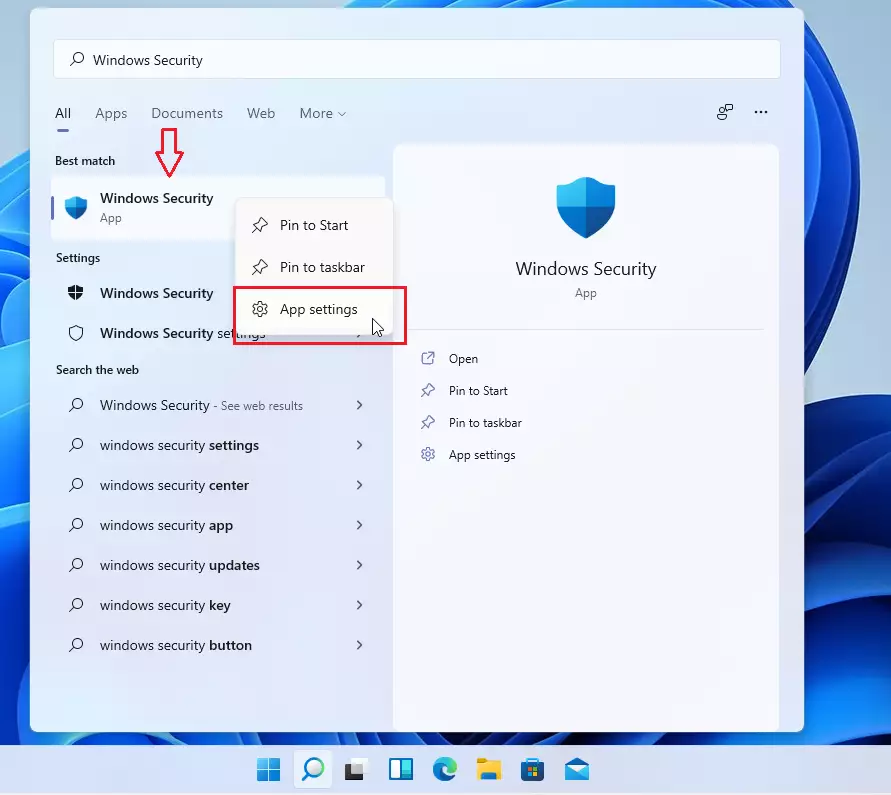Choose App settings in context menu
Image resolution: width=891 pixels, height=795 pixels.
[314, 309]
